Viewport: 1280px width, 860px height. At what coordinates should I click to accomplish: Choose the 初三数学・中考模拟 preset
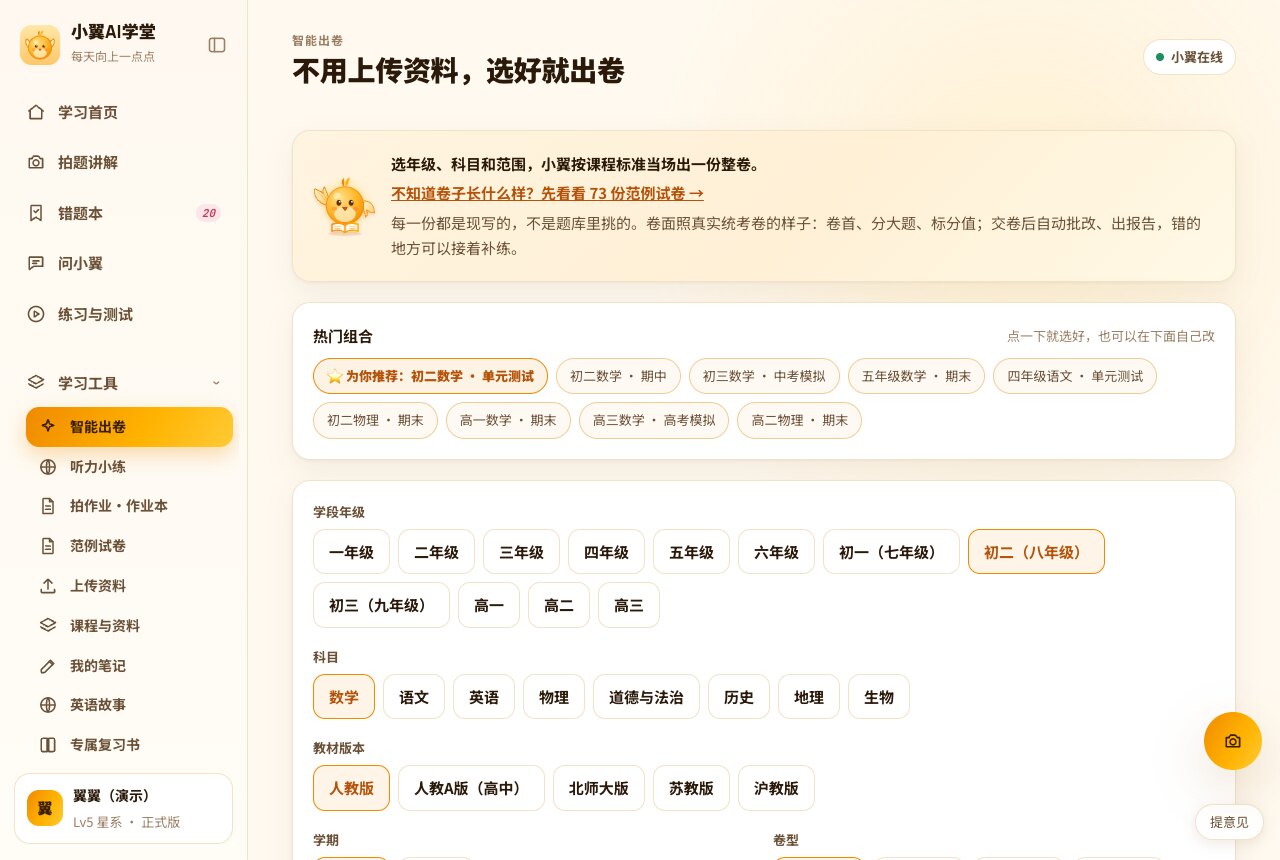pyautogui.click(x=764, y=376)
